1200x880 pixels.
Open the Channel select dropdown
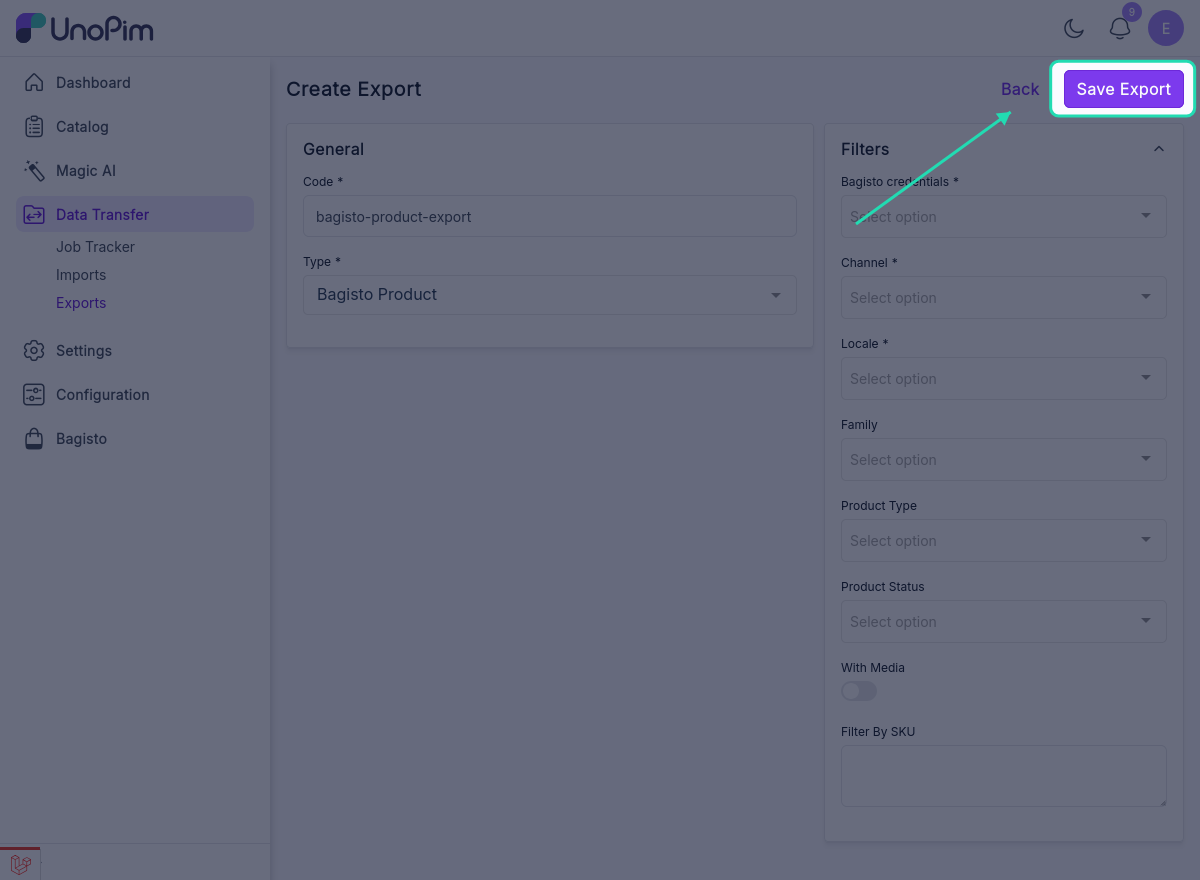tap(1004, 297)
